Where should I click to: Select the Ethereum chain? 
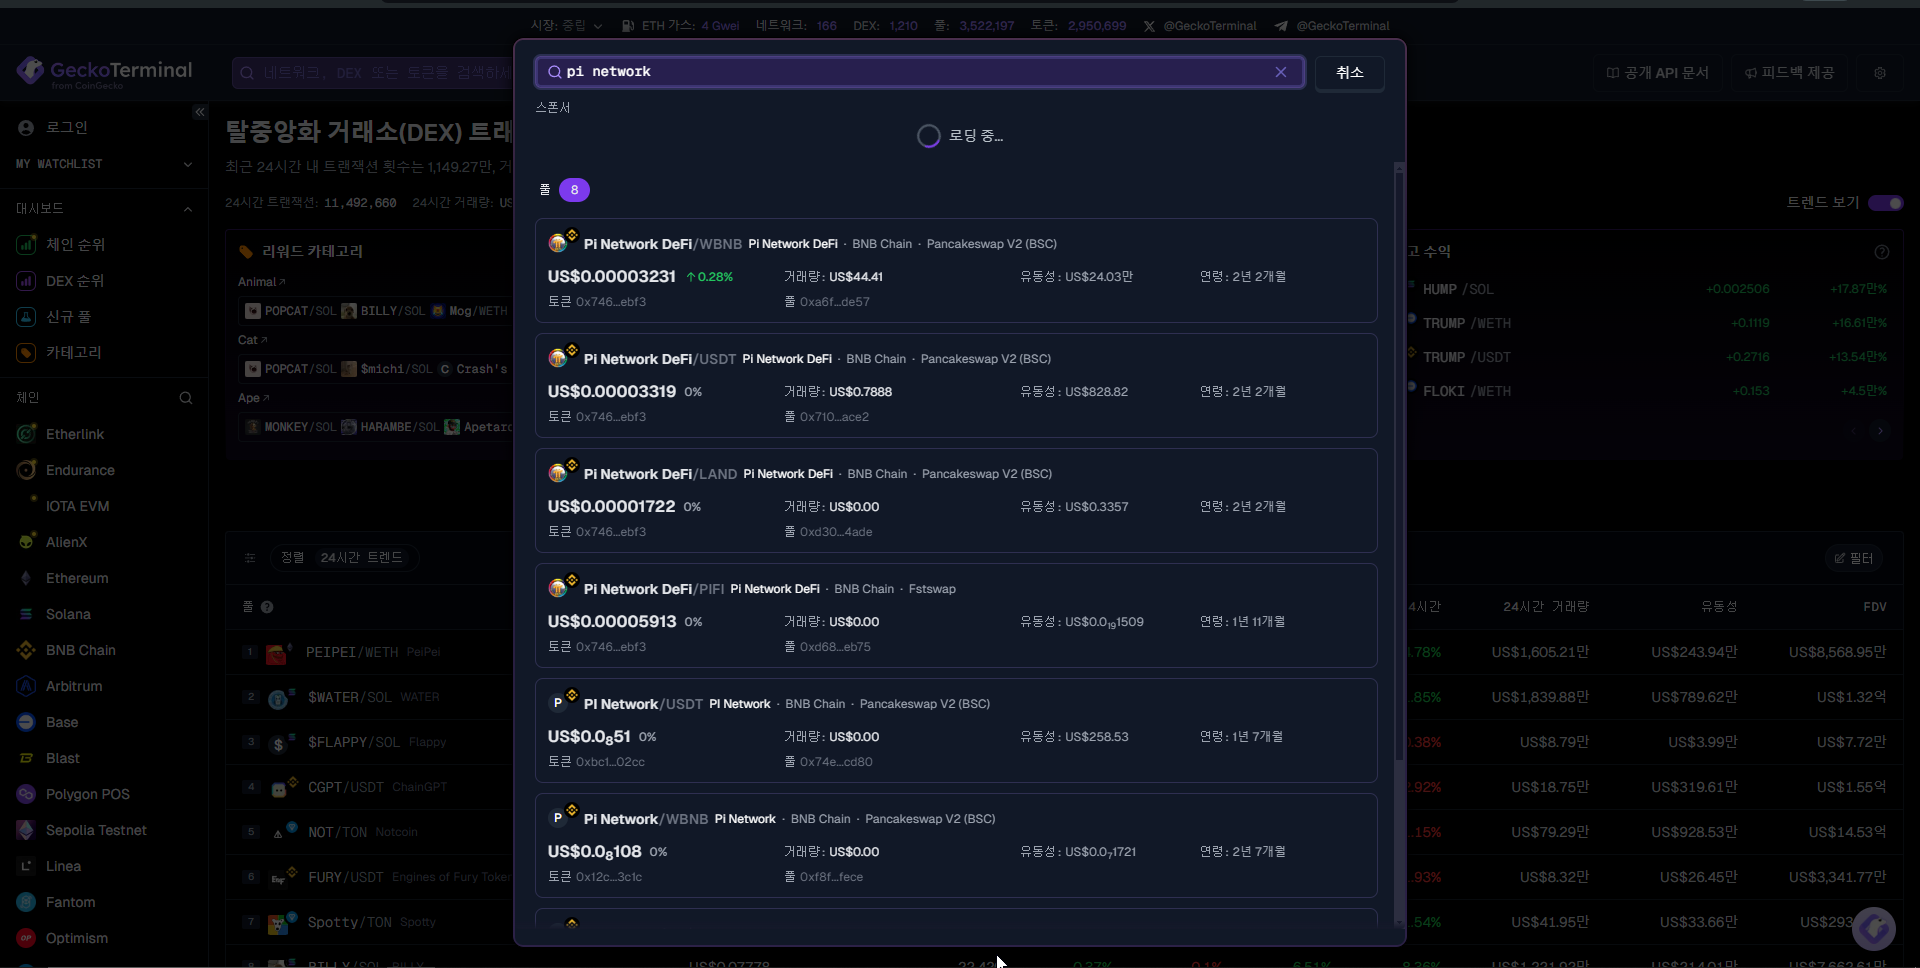coord(64,578)
